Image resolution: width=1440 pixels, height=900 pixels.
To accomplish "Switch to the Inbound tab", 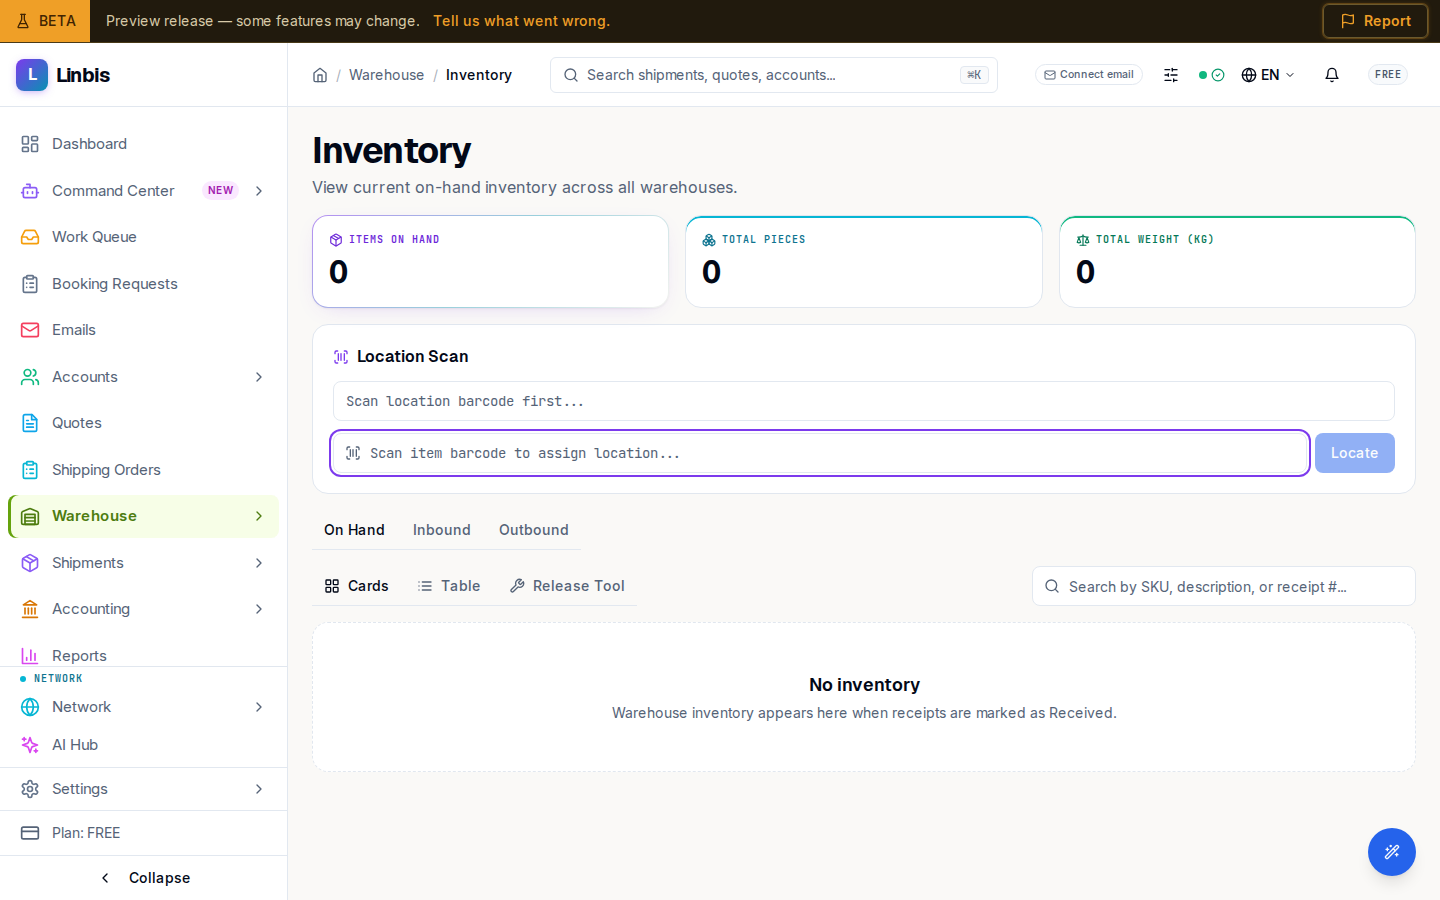I will click(442, 530).
